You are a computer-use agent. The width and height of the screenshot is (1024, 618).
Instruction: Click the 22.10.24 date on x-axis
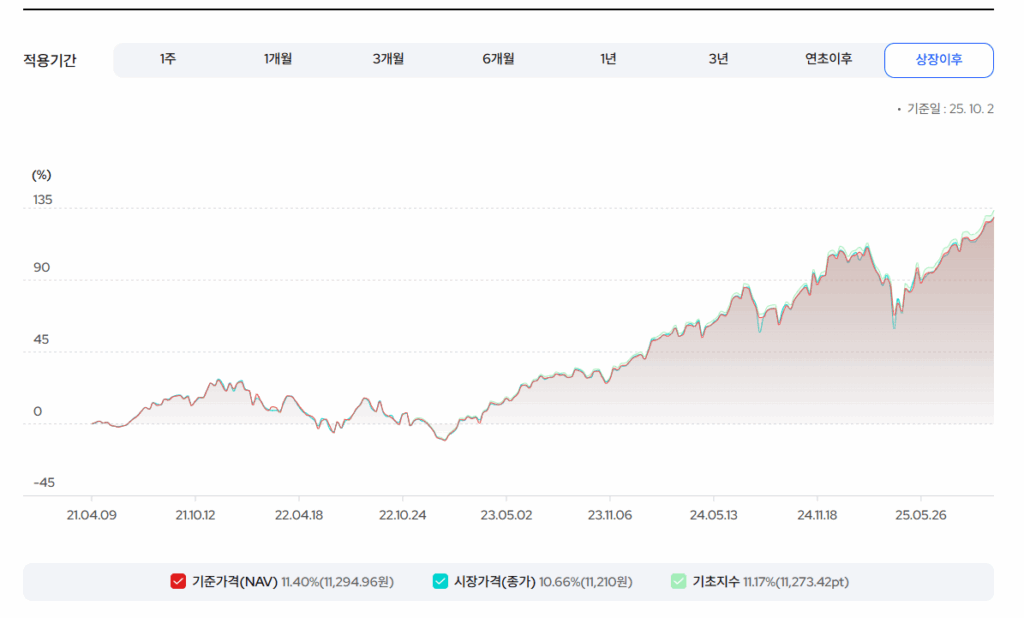pyautogui.click(x=402, y=515)
